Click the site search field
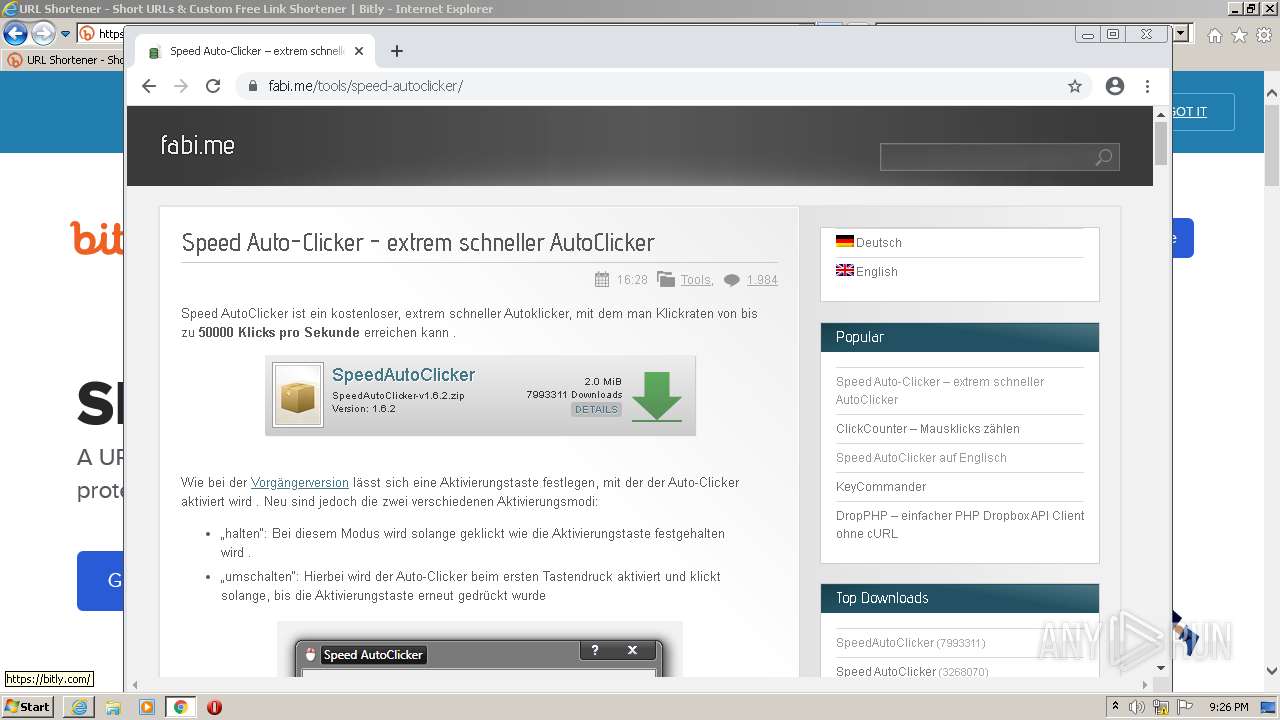This screenshot has width=1280, height=720. coord(987,157)
